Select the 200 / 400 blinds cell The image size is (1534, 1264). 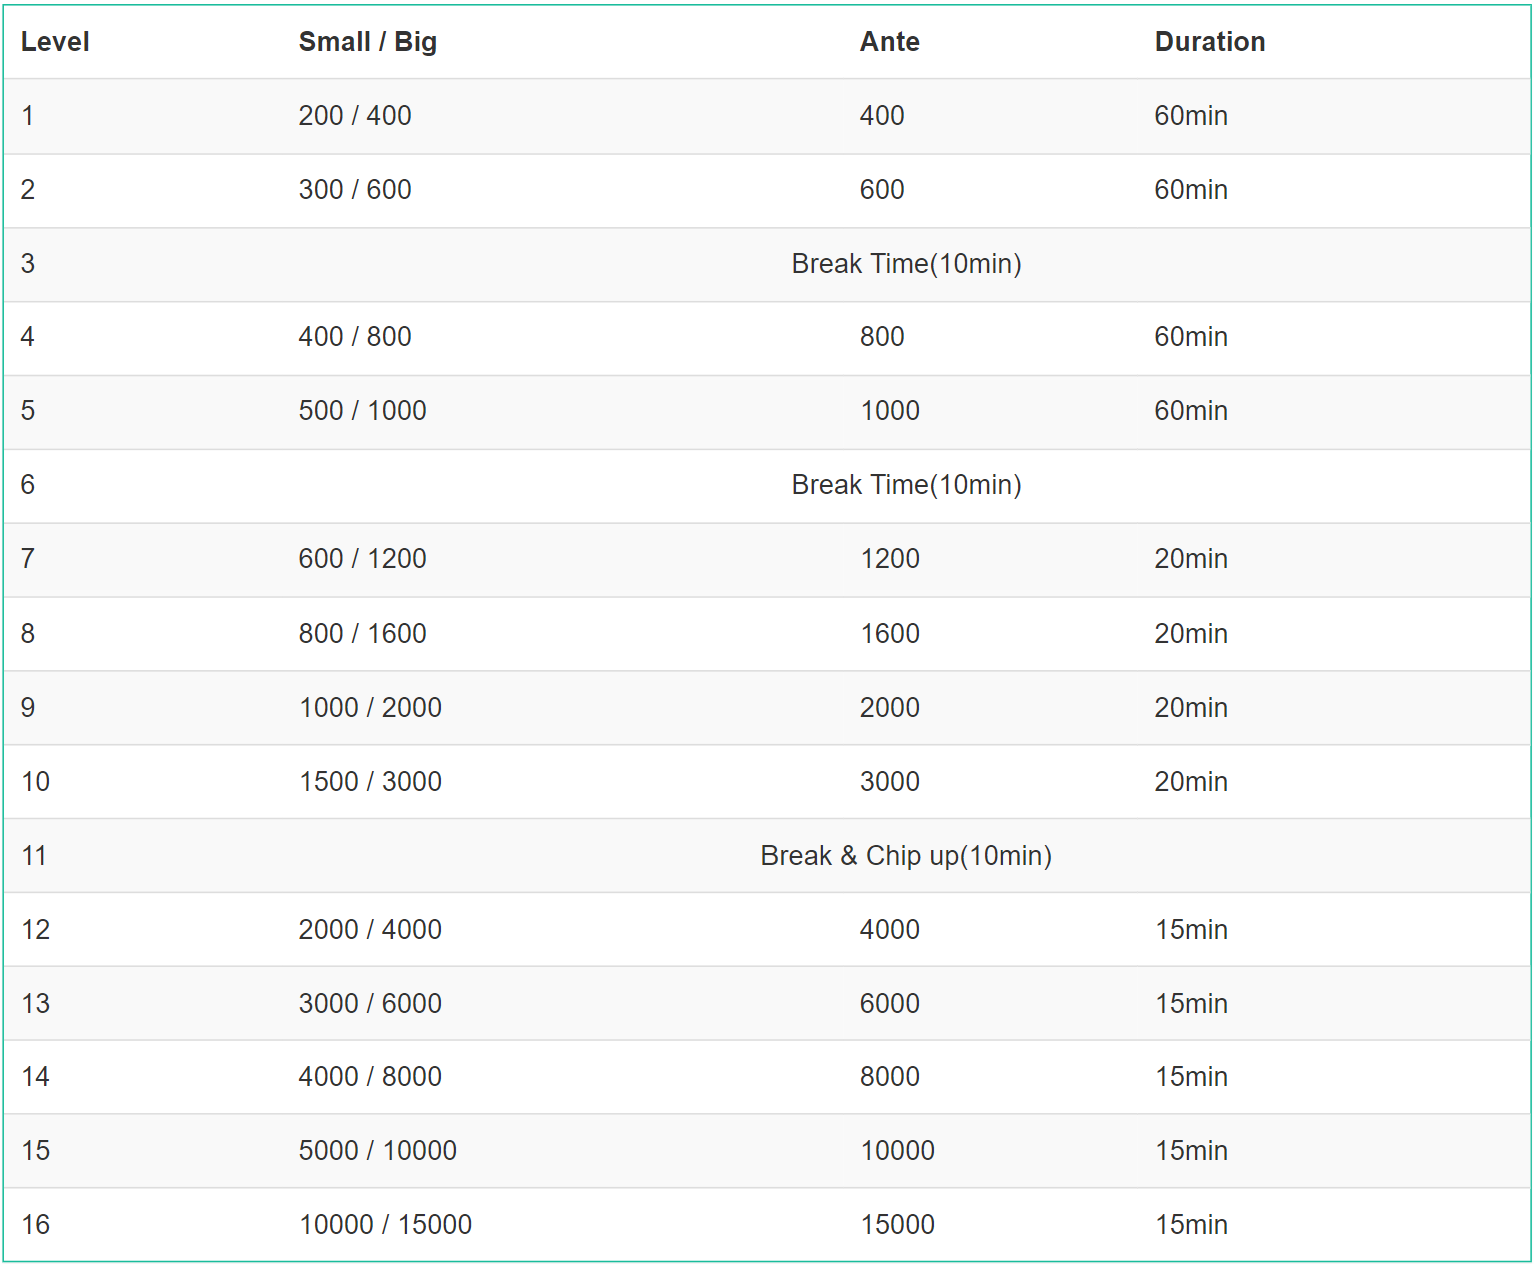point(355,116)
